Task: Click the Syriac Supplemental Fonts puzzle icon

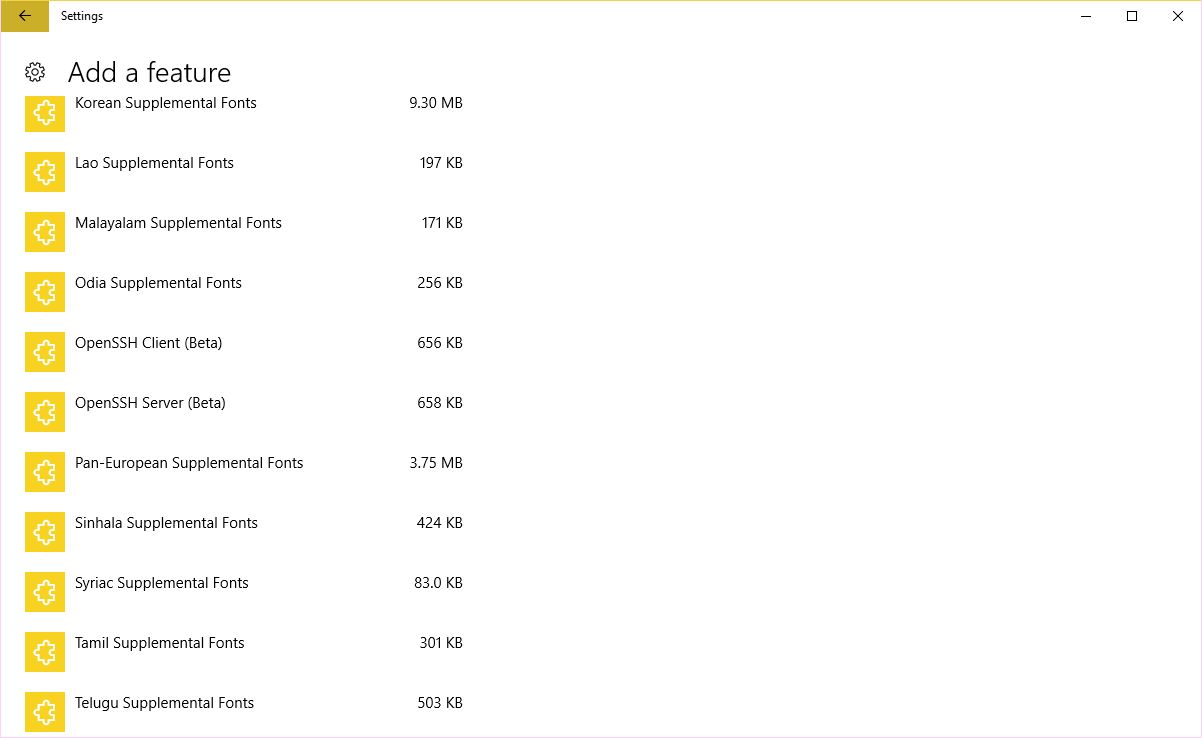Action: (45, 592)
